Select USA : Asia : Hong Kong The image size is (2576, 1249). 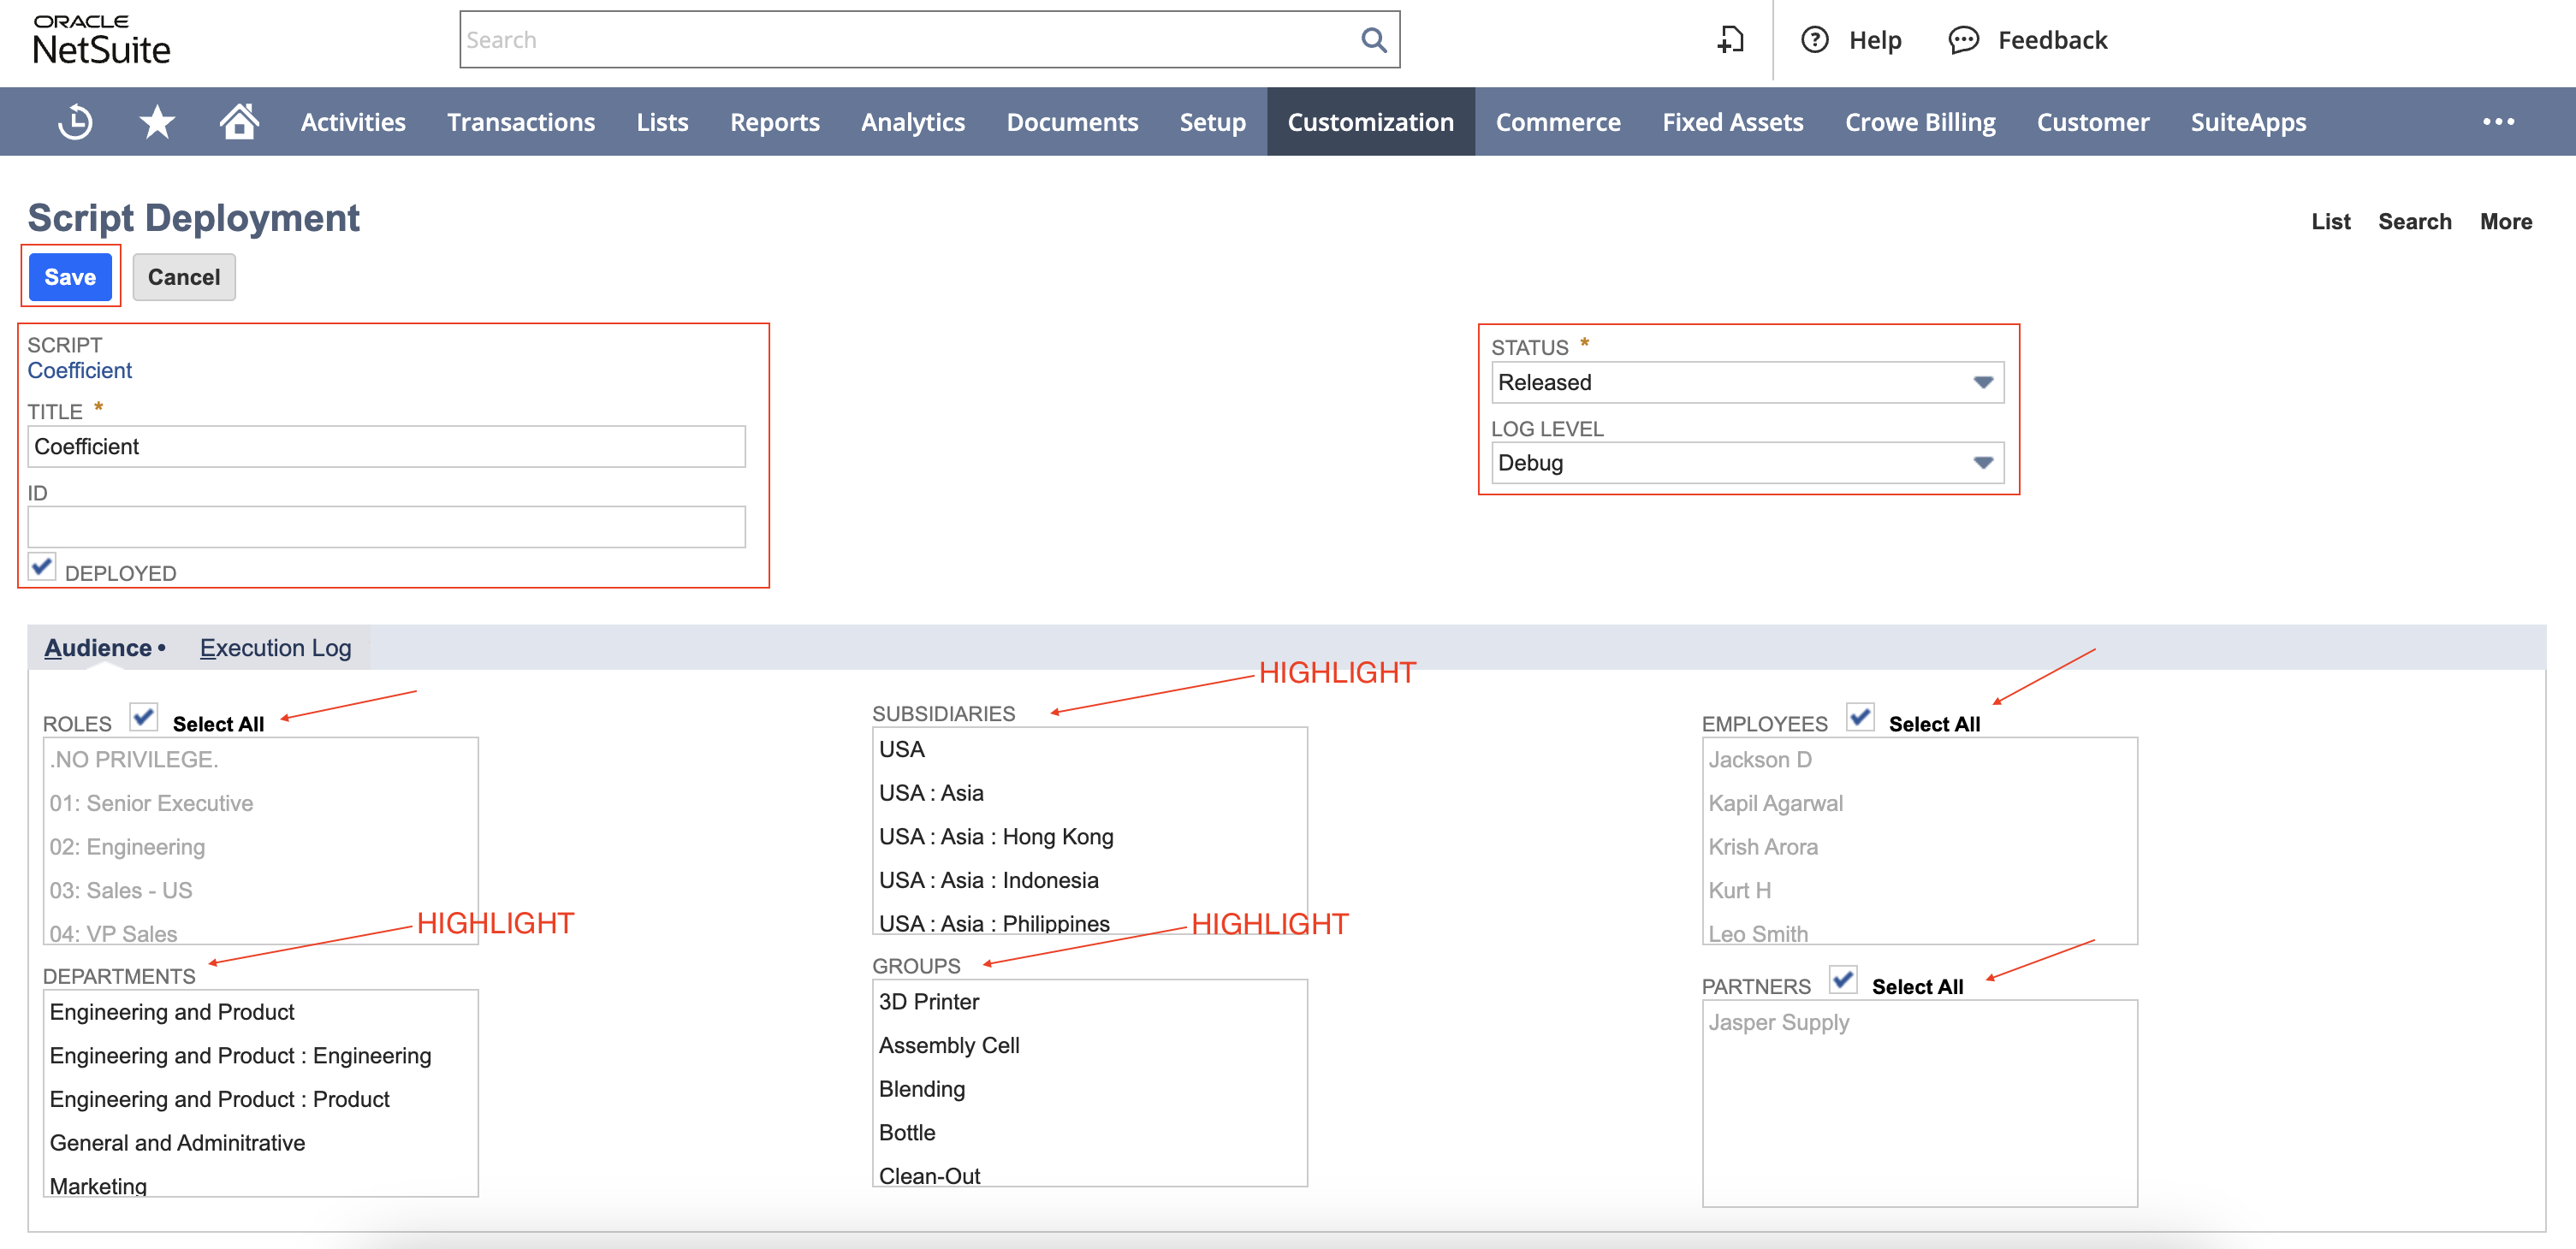pyautogui.click(x=1089, y=837)
